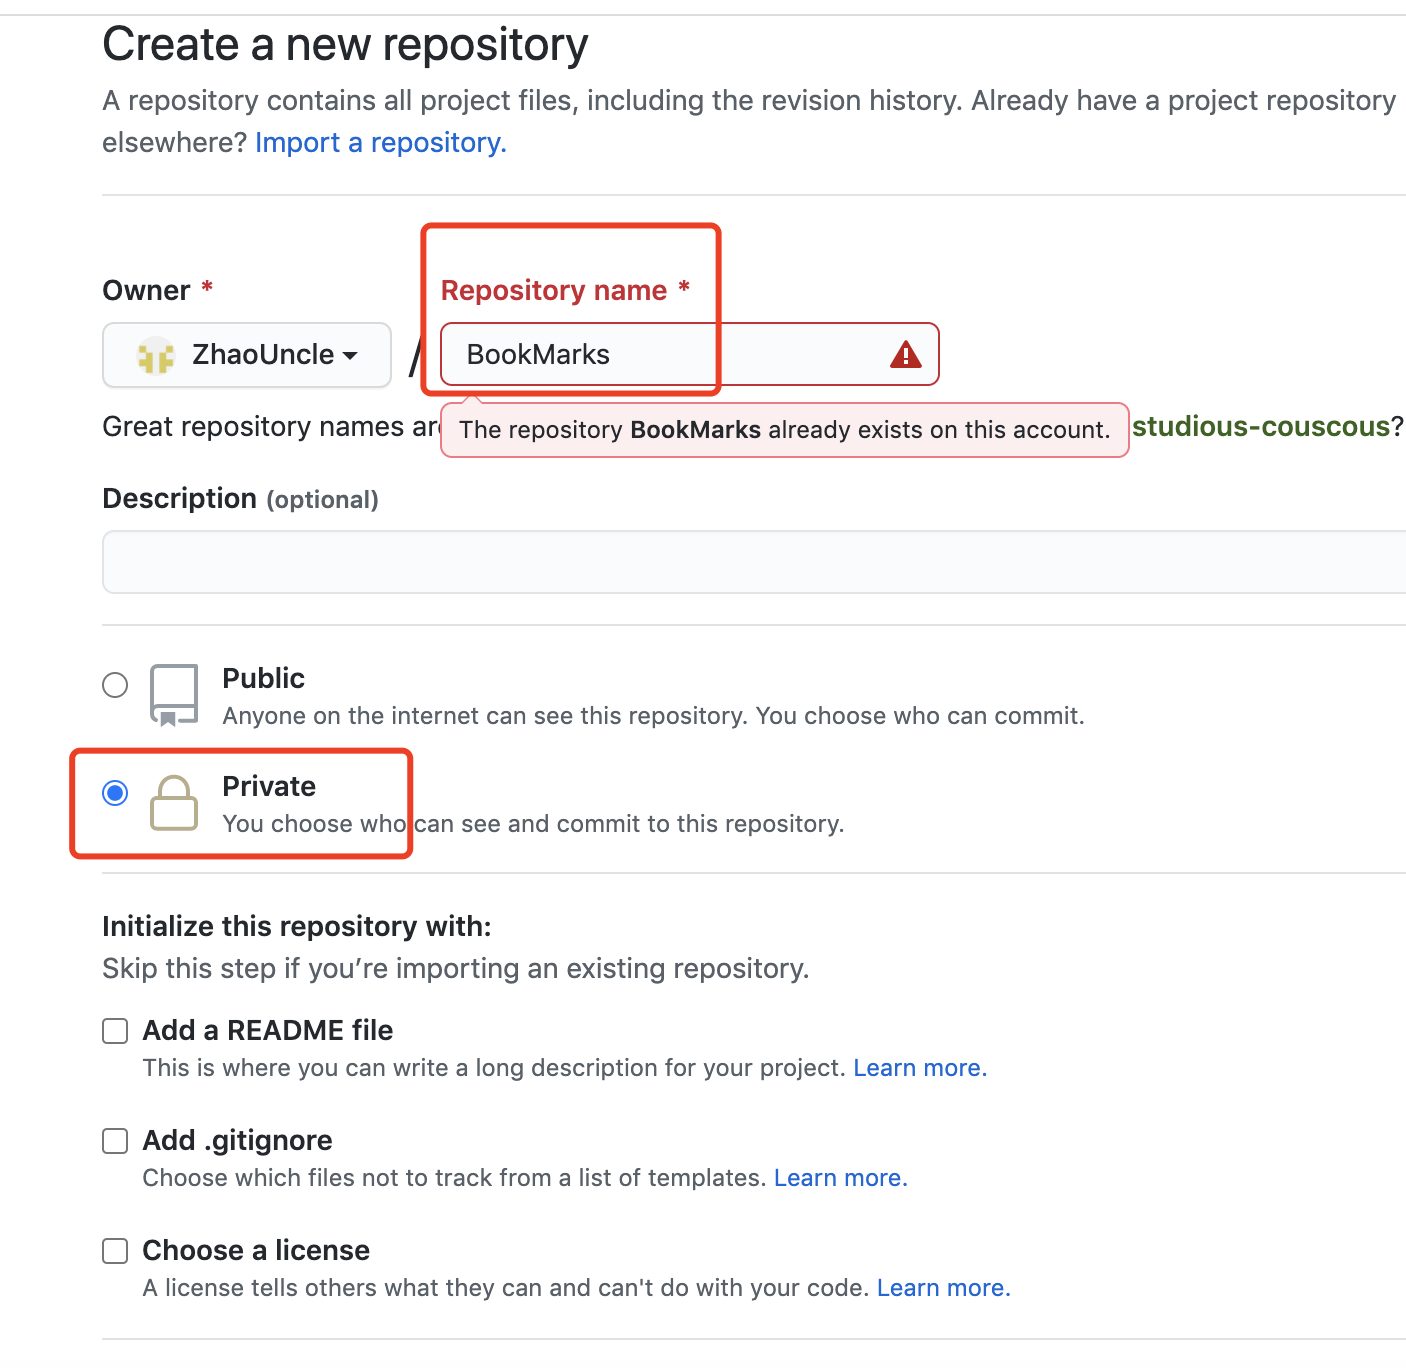Open Learn more link for .gitignore
The image size is (1406, 1368).
(x=841, y=1178)
